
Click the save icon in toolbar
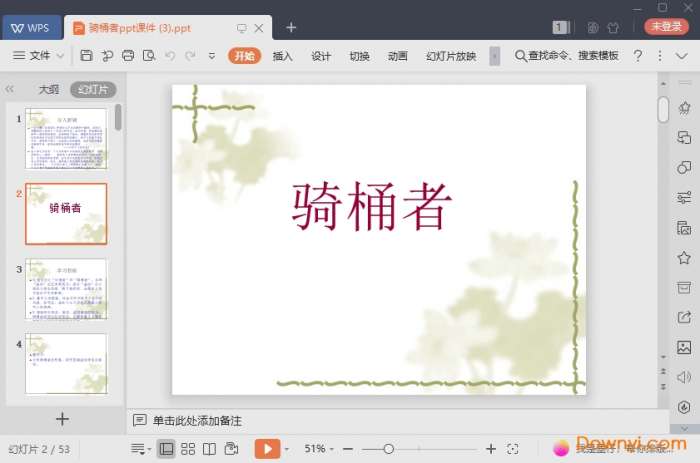(86, 56)
